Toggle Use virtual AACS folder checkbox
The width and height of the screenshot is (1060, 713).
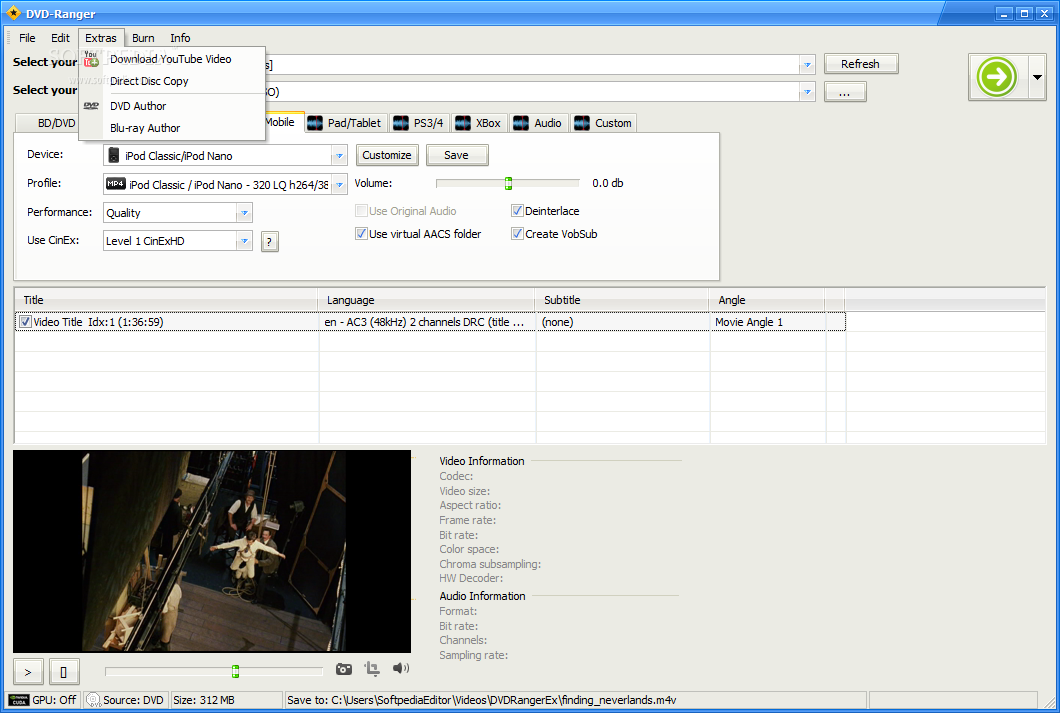361,233
